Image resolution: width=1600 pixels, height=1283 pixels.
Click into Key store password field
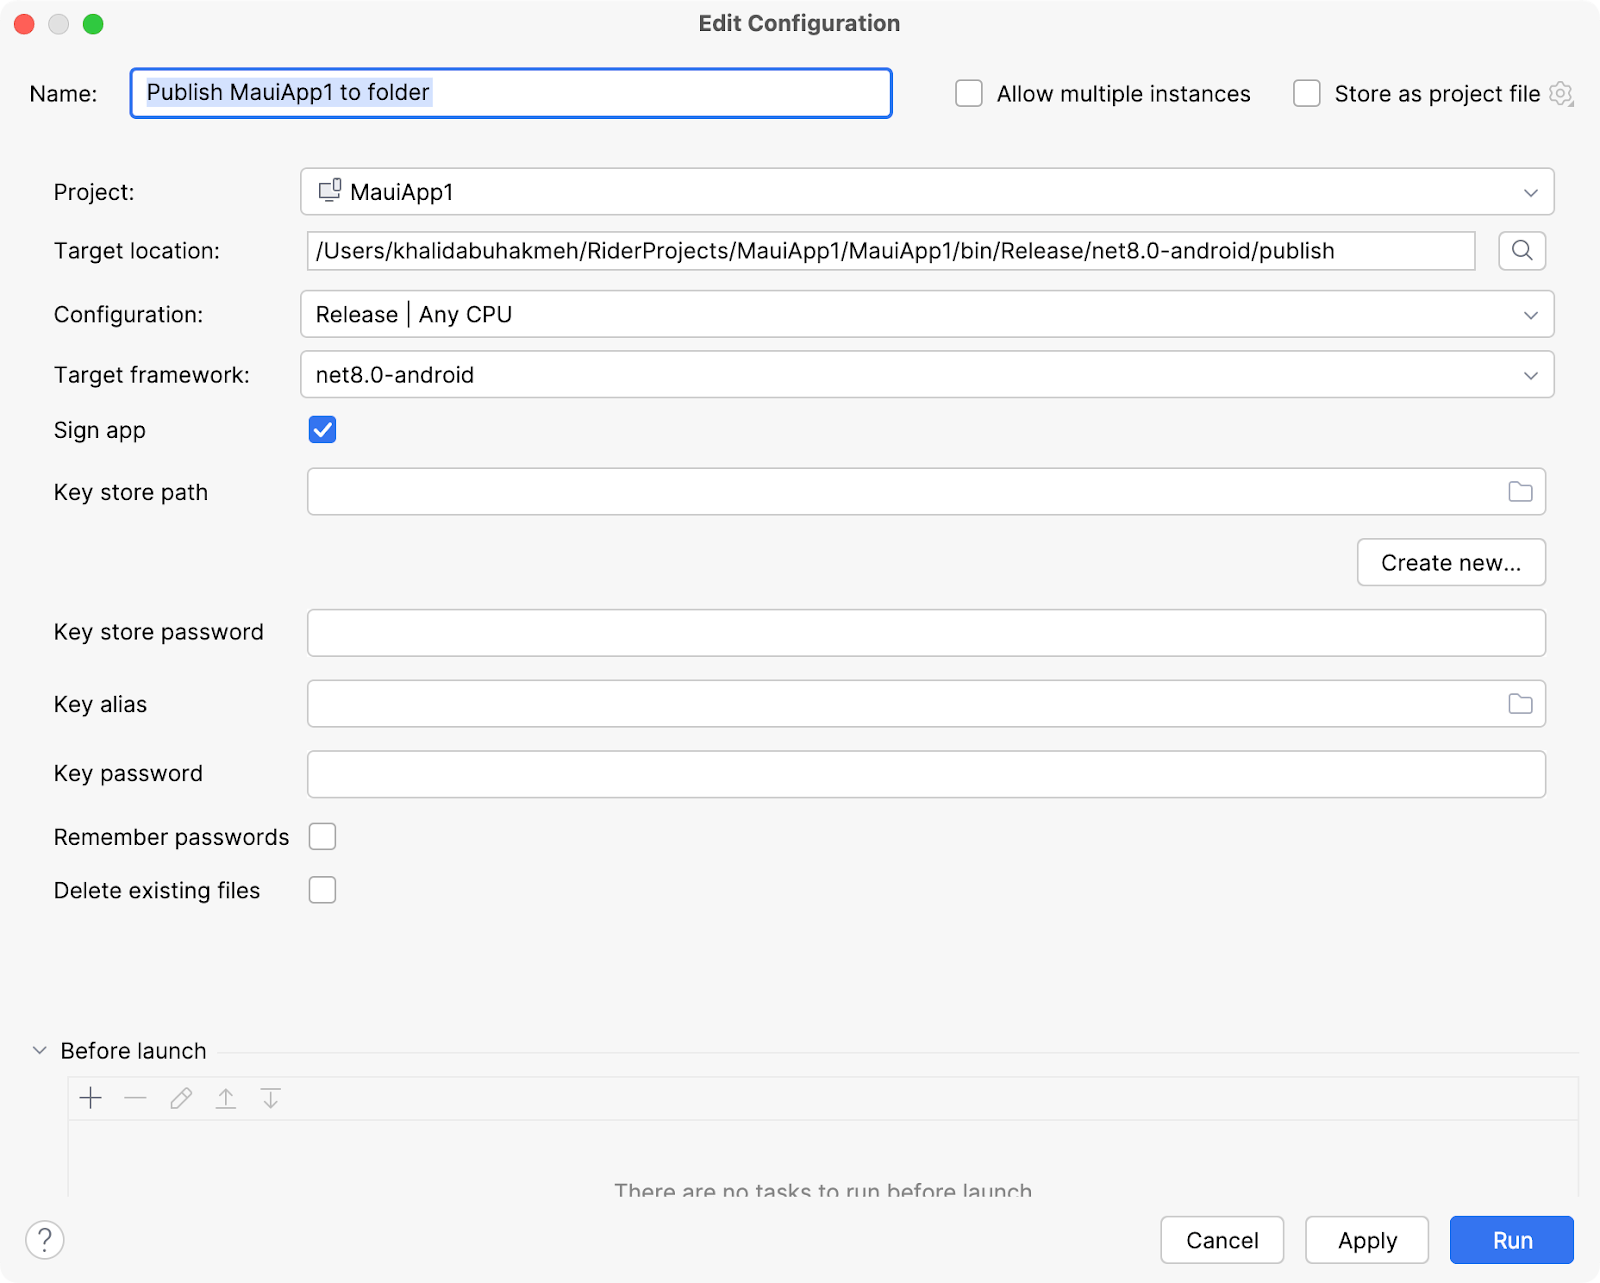pos(926,633)
